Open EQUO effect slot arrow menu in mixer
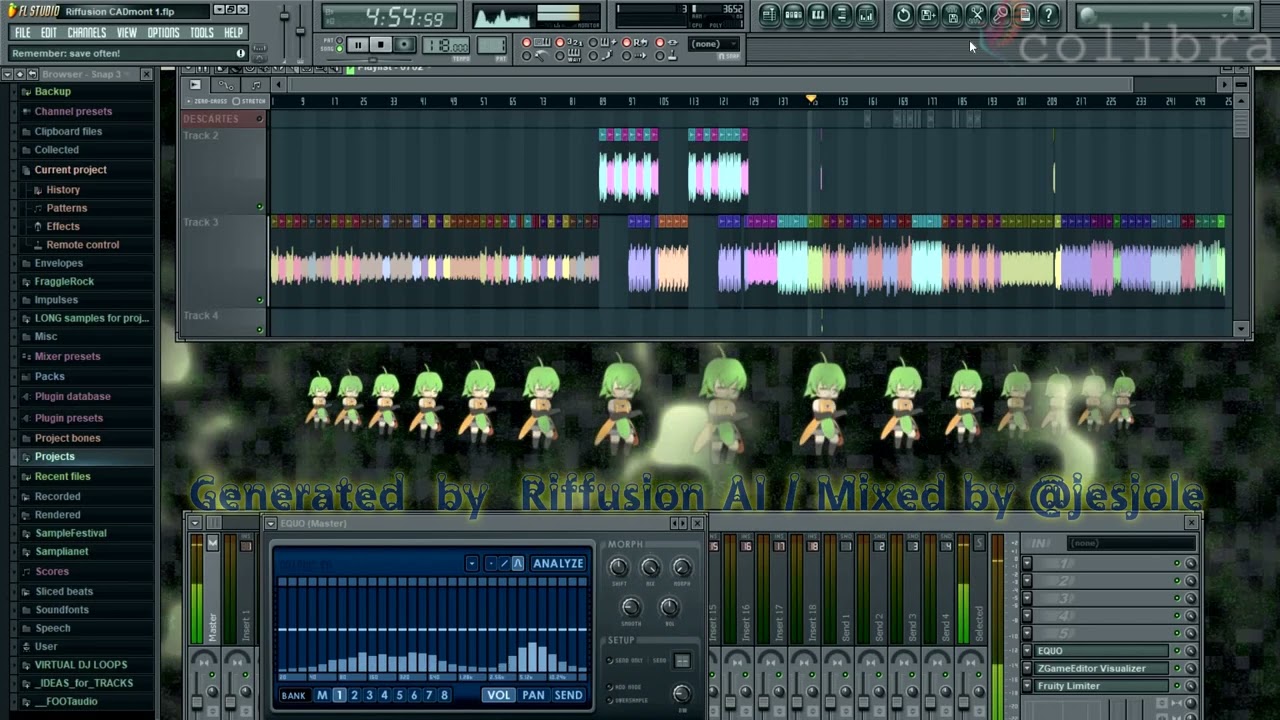Image resolution: width=1280 pixels, height=720 pixels. click(1027, 651)
